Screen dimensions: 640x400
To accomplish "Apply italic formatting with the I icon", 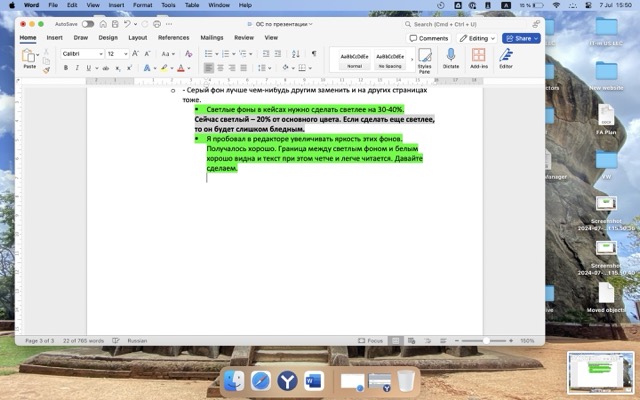I will point(76,68).
